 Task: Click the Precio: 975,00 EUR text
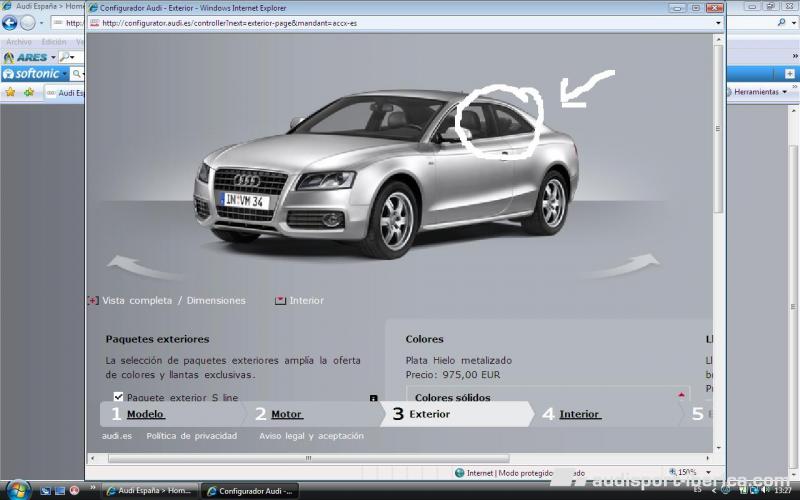453,374
